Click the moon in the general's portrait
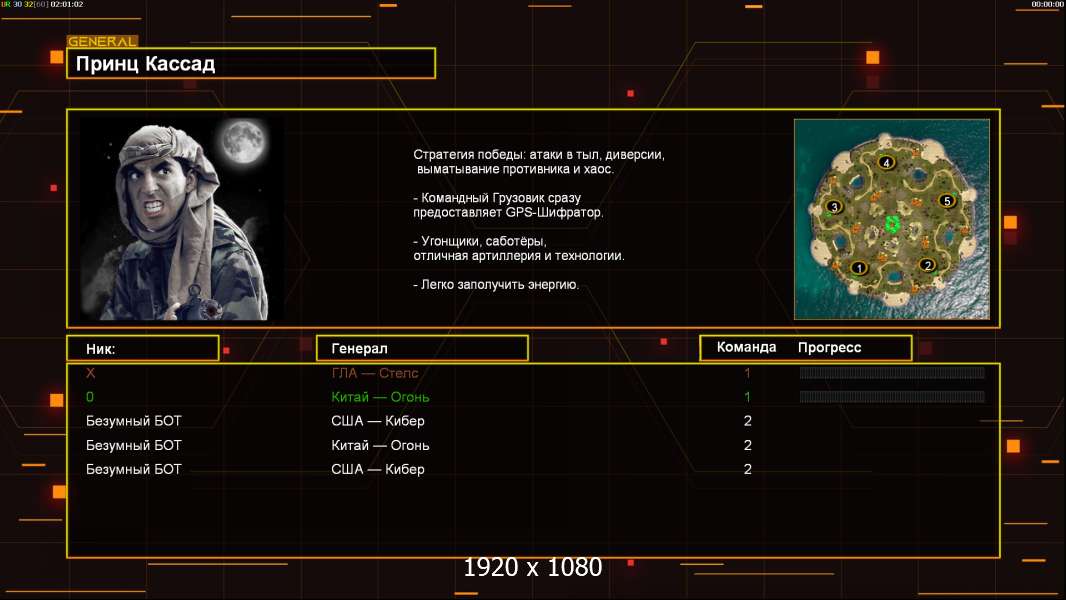 coord(242,141)
